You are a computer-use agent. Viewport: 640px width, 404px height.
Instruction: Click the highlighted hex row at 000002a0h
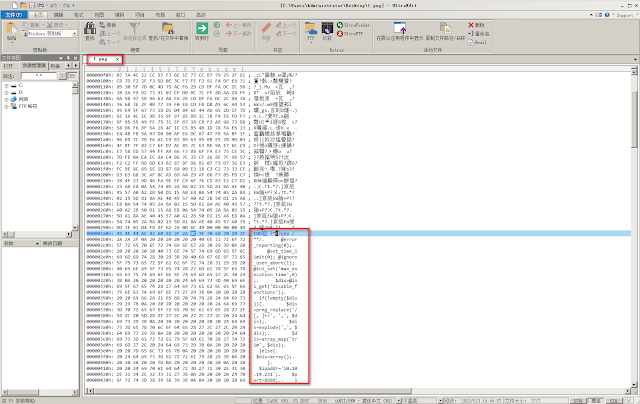click(x=359, y=233)
